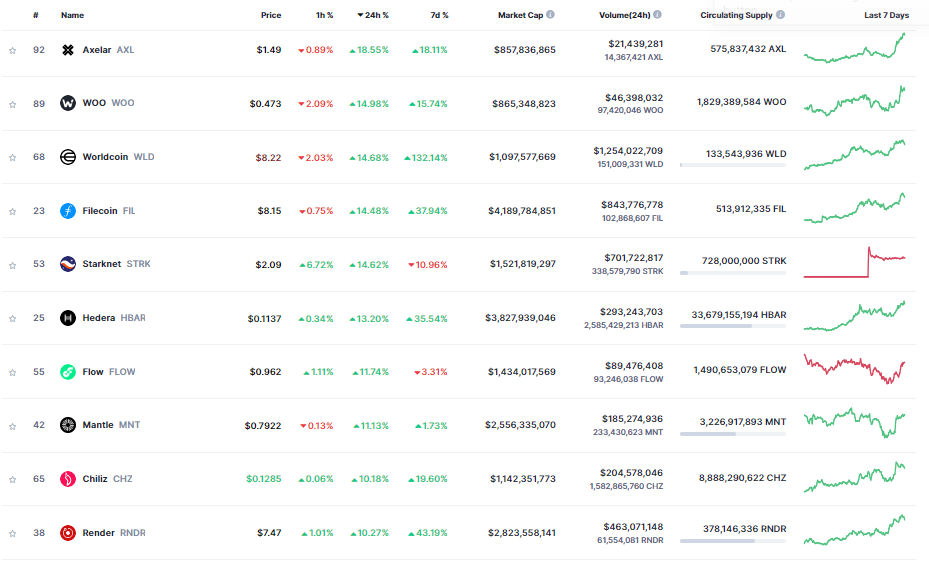Sort by the 7d % column header

pos(438,15)
